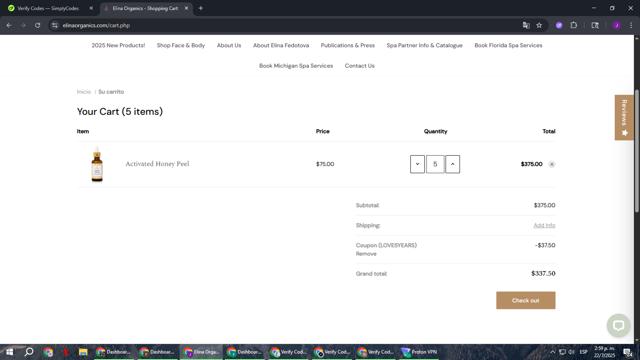640x360 pixels.
Task: Click the taskbar clock and date
Action: click(604, 352)
